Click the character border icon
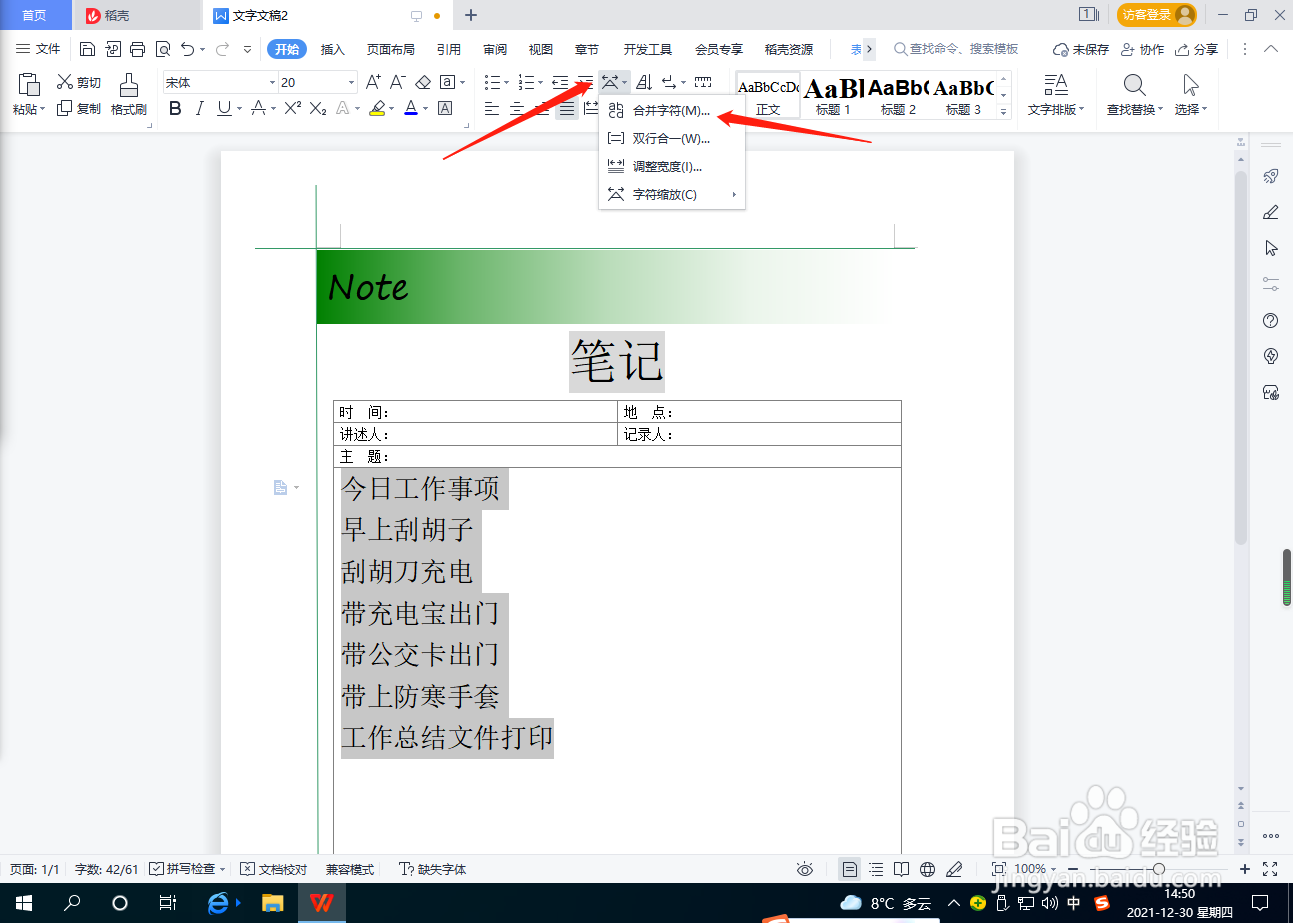This screenshot has height=923, width=1293. point(445,108)
